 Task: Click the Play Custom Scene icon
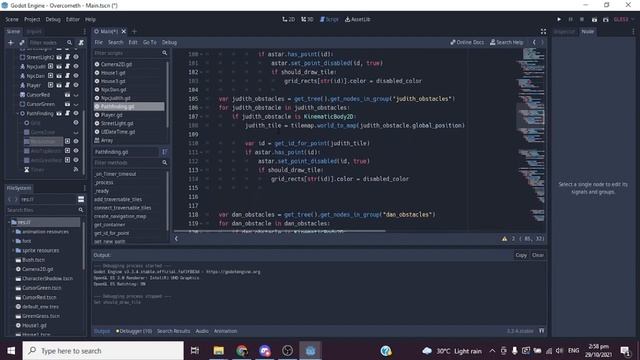click(606, 19)
